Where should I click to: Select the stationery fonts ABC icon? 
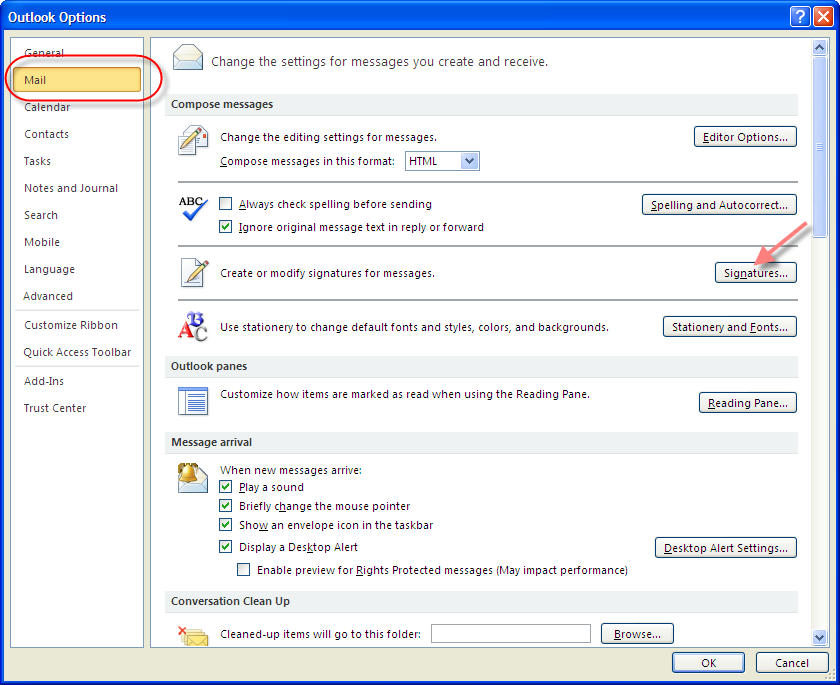[192, 325]
